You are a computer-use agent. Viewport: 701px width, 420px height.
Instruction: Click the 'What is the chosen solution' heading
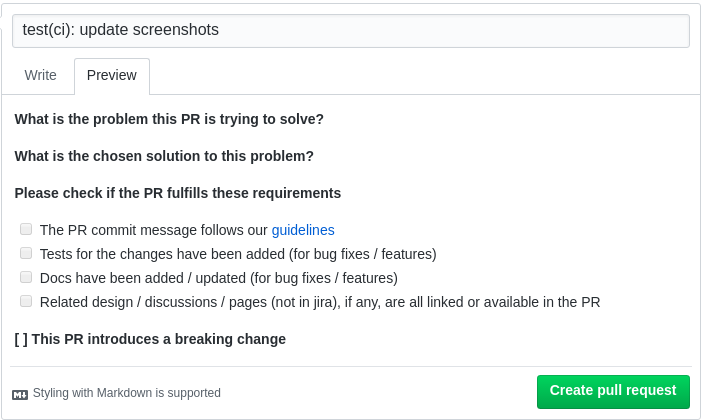[164, 156]
